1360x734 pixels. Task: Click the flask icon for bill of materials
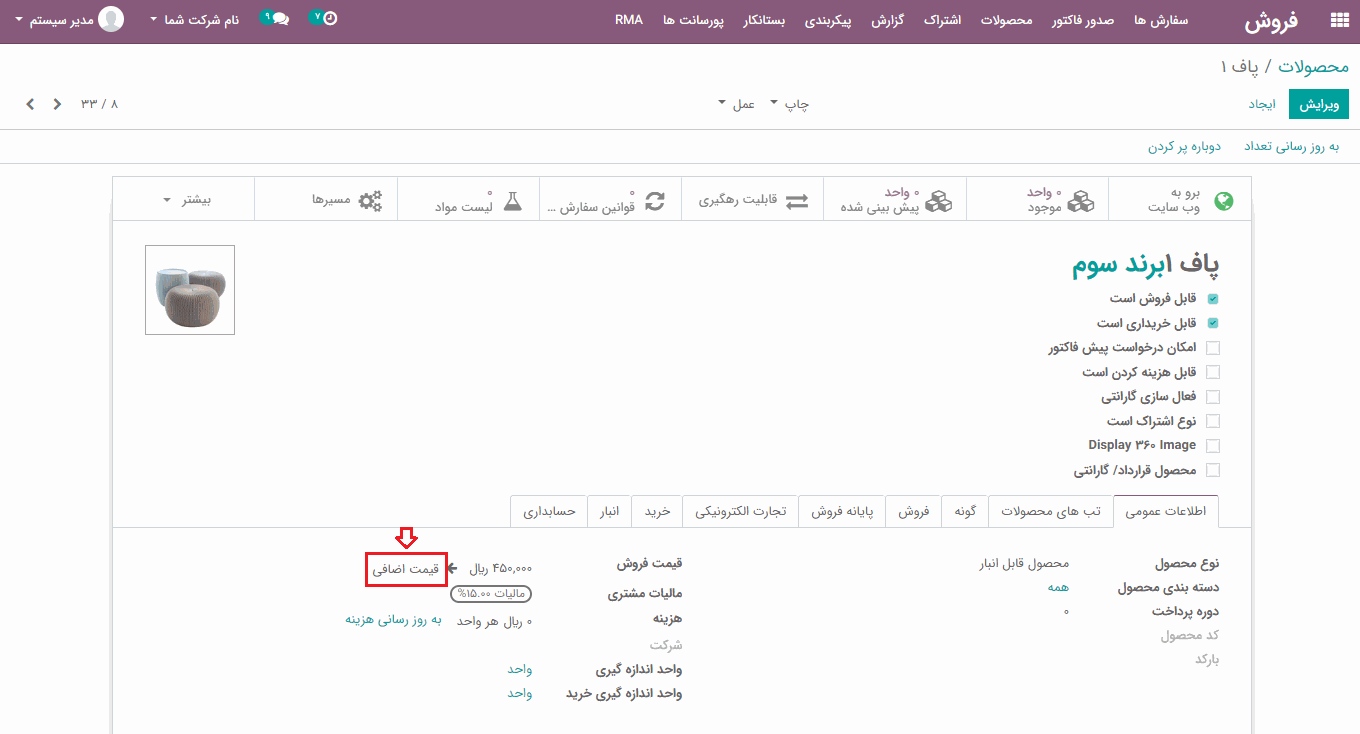pos(512,200)
